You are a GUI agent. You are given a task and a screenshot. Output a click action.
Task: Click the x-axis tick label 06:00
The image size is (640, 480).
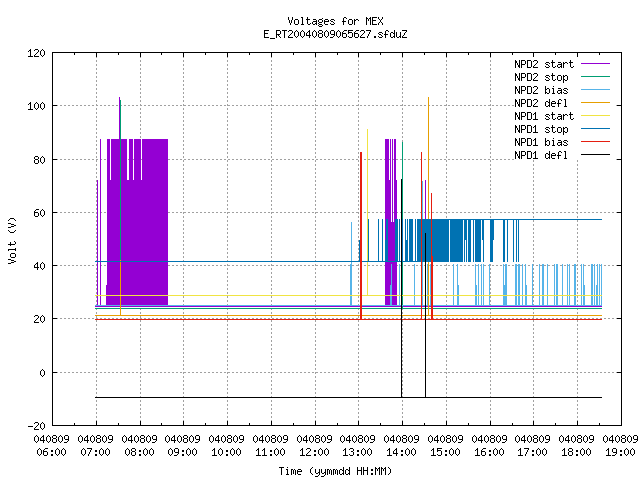[51, 452]
